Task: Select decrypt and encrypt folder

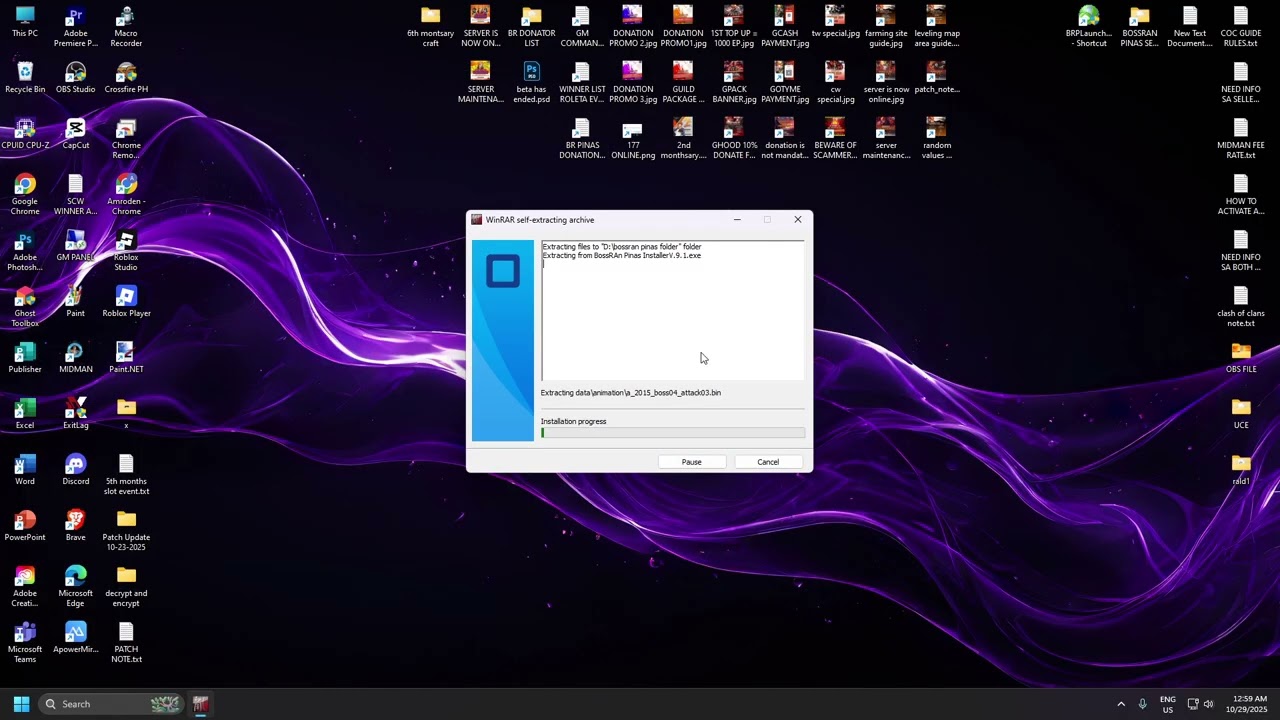Action: 126,587
